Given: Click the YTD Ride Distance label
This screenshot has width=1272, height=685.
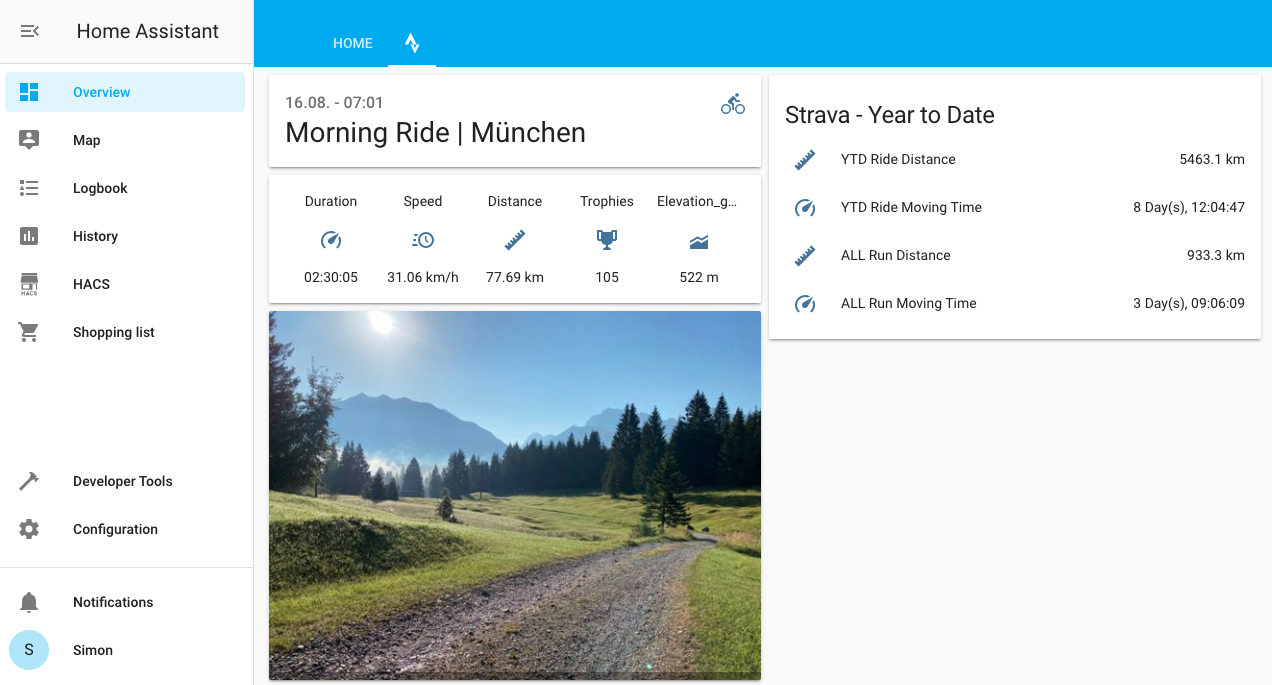Looking at the screenshot, I should 898,159.
